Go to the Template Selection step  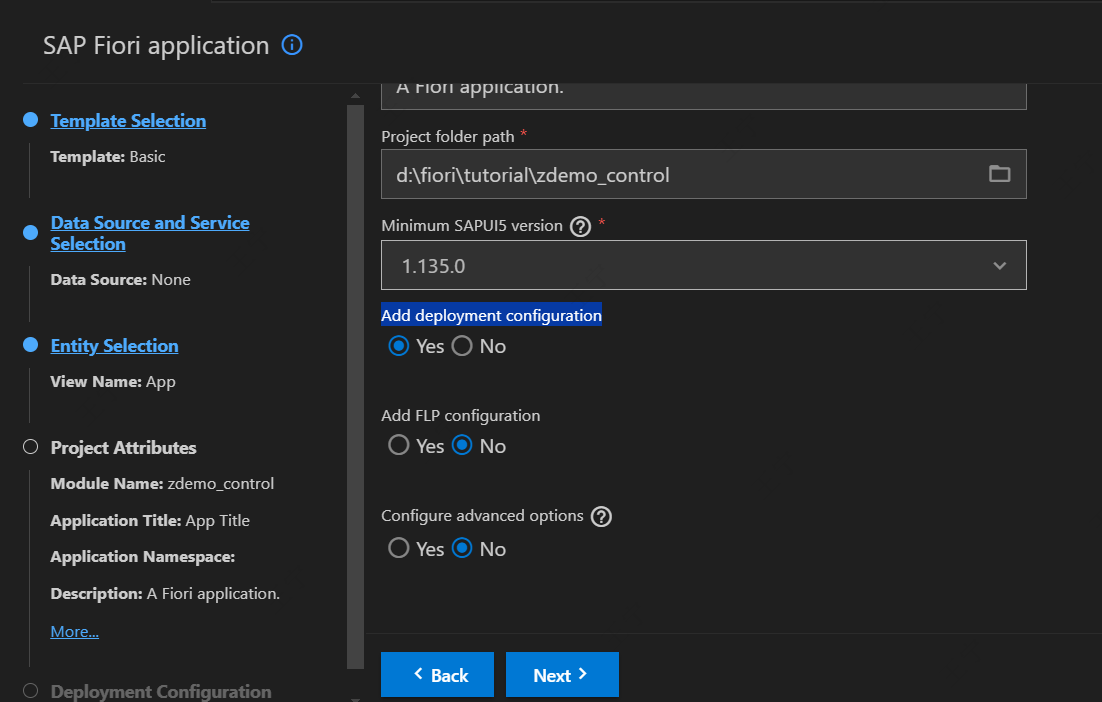[x=128, y=121]
